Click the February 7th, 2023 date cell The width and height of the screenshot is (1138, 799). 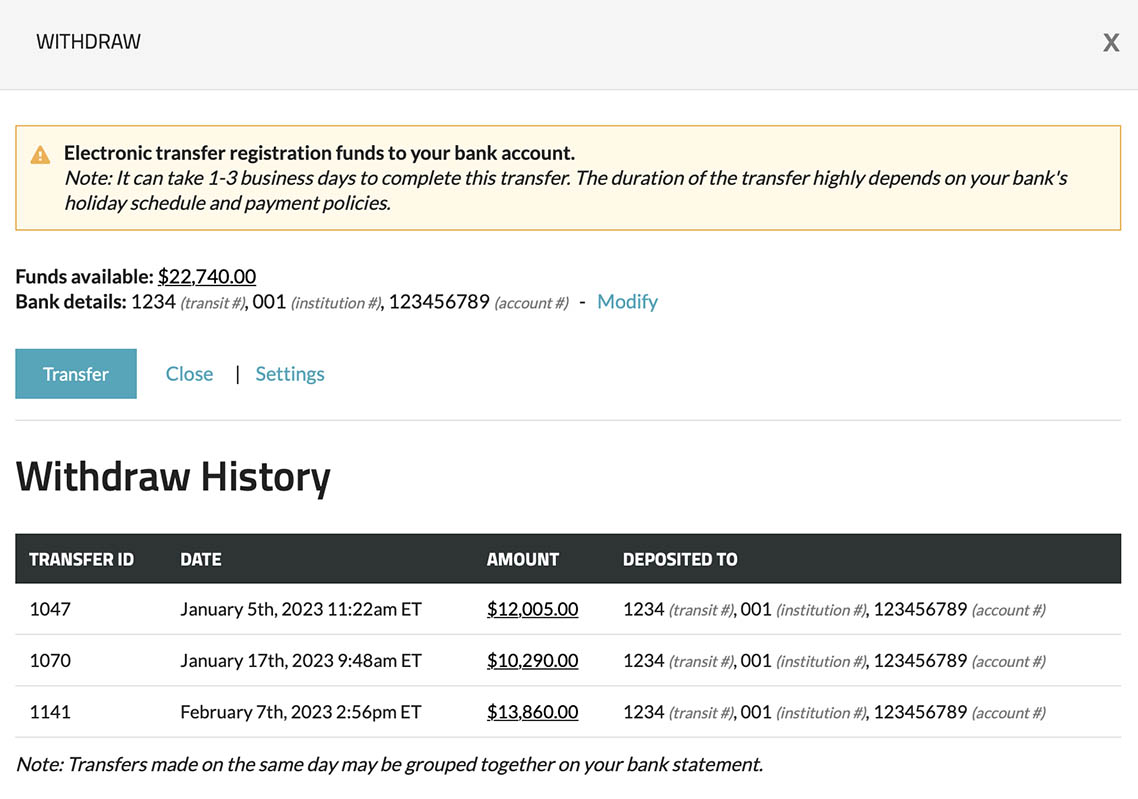[300, 712]
